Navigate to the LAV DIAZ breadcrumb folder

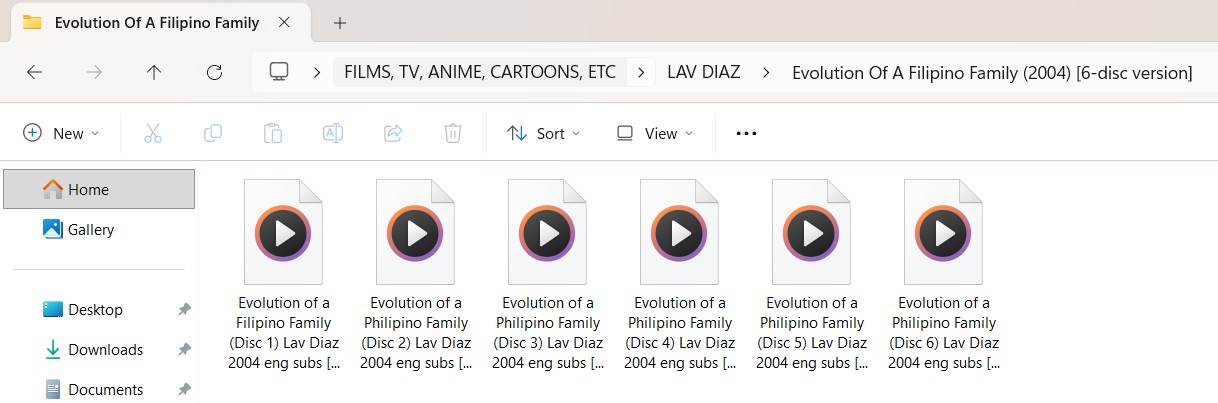[x=703, y=72]
